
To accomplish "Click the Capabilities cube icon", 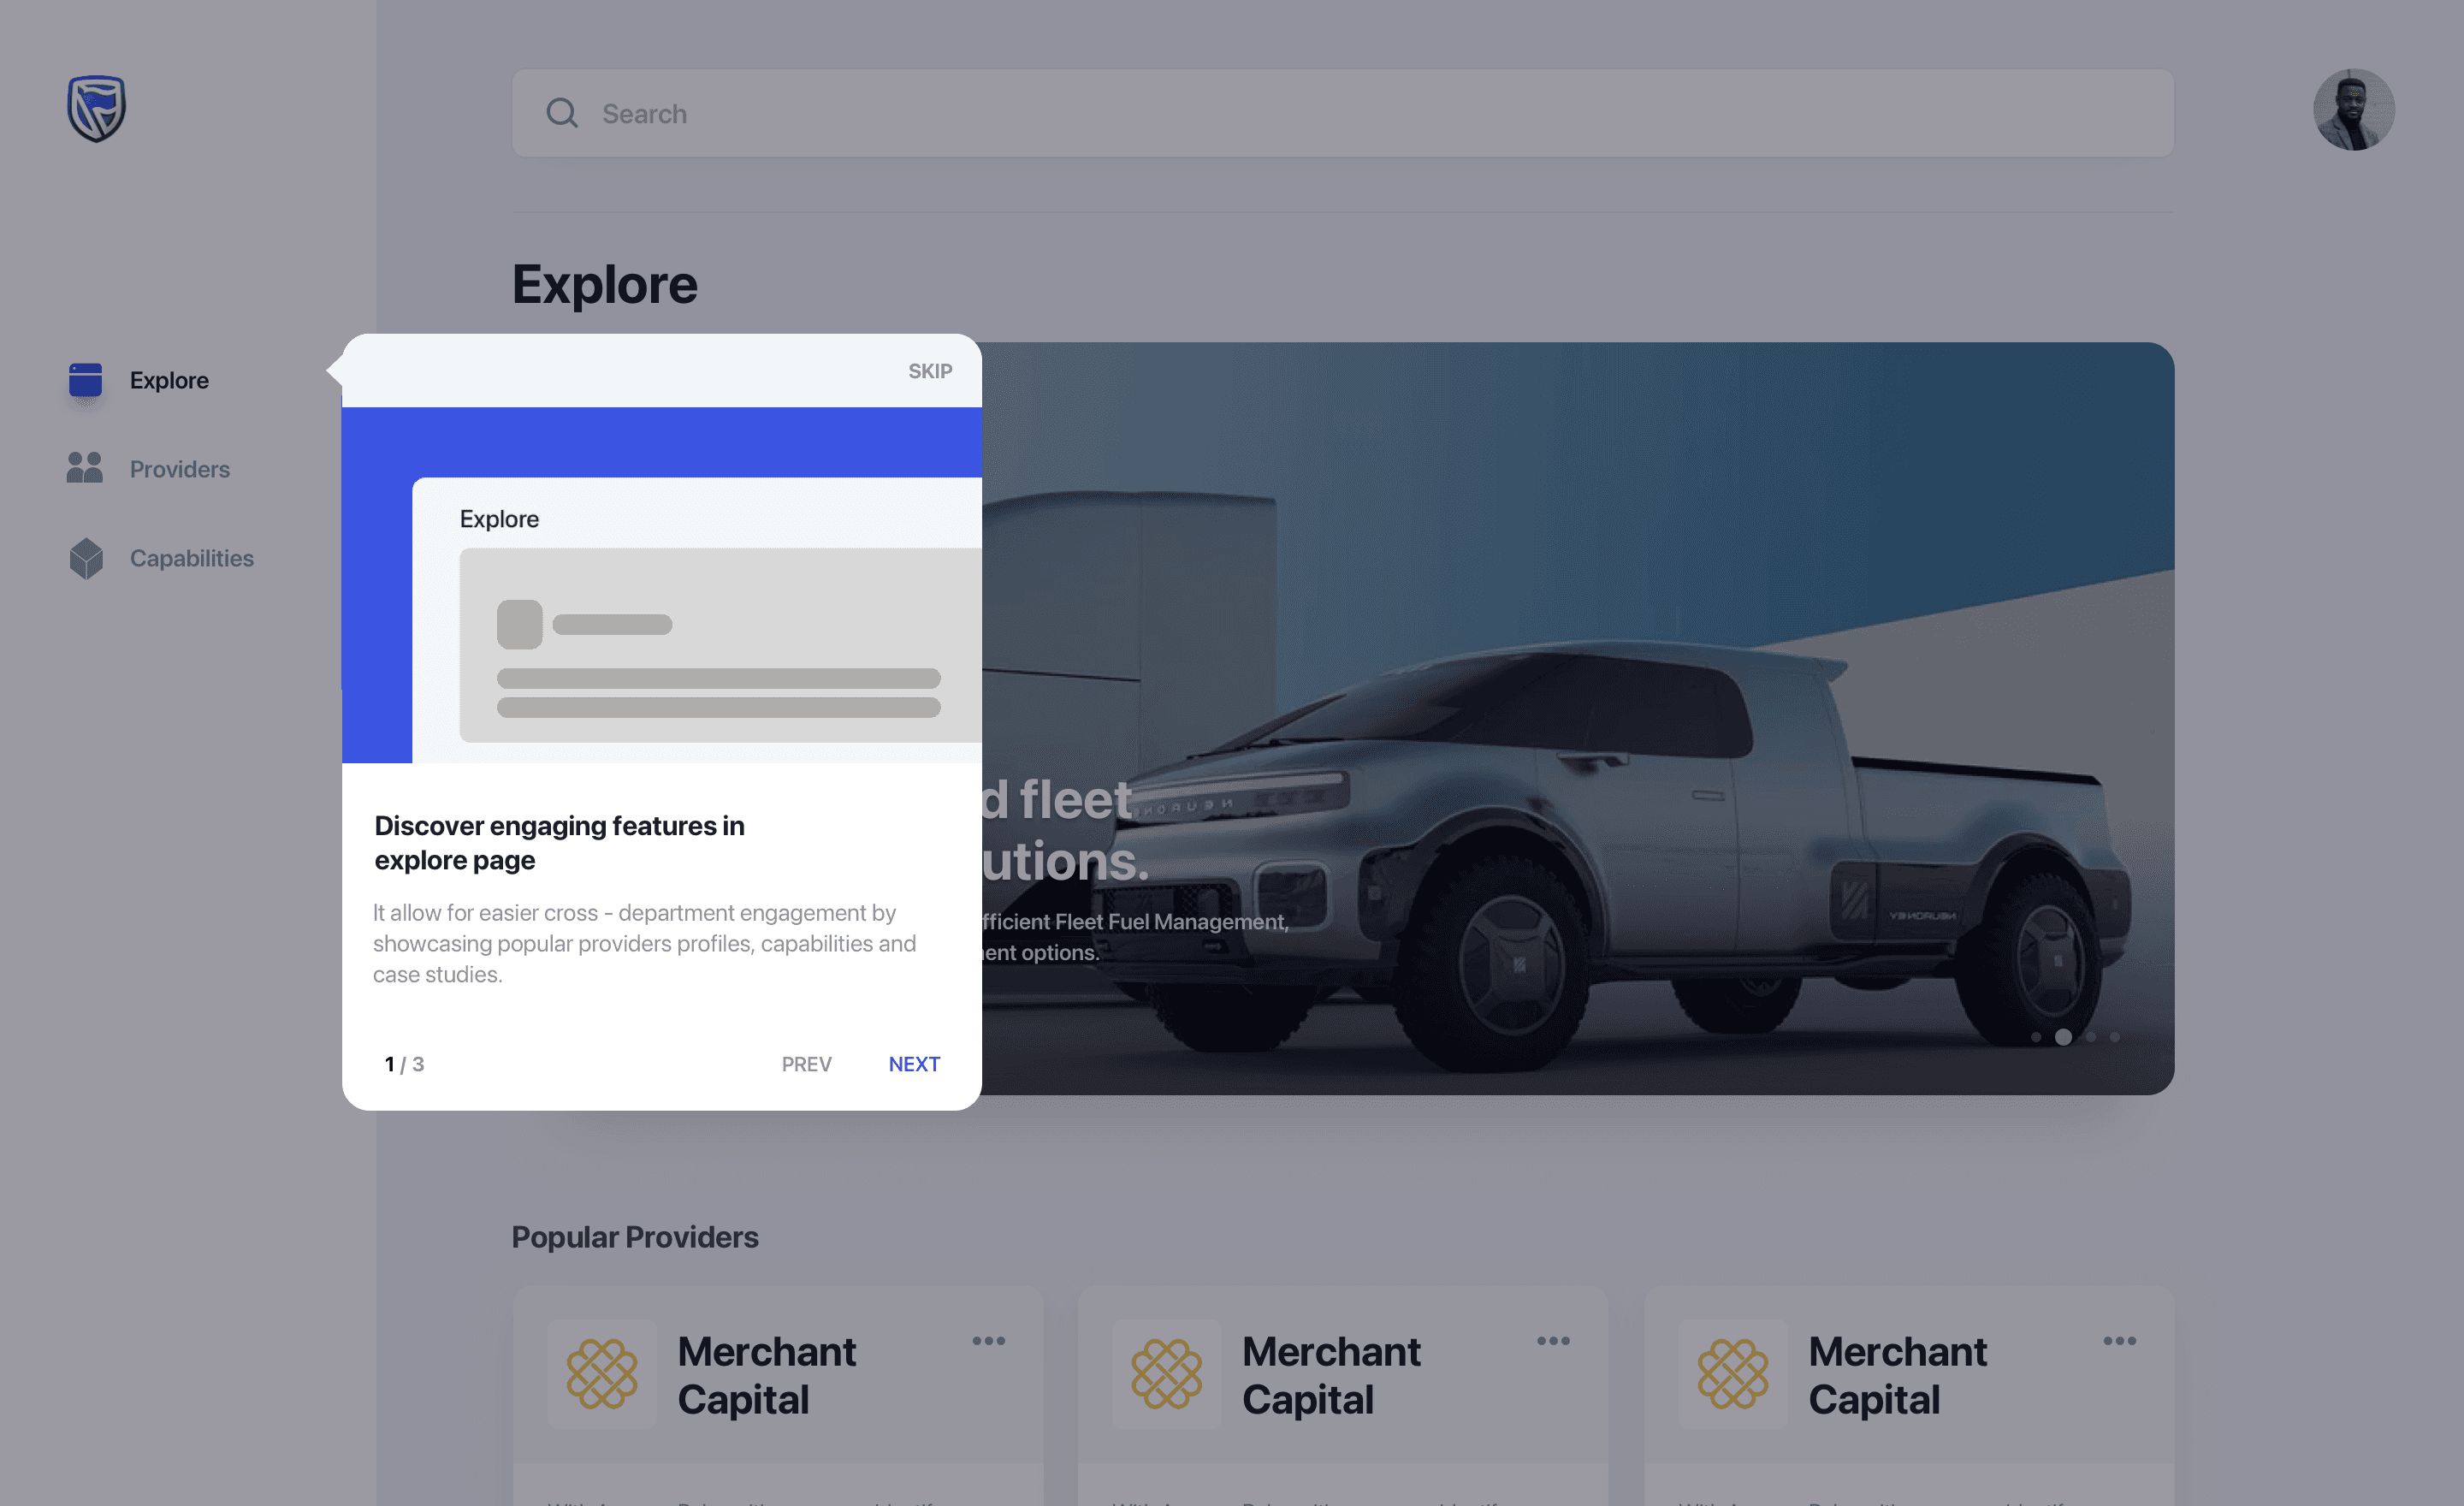I will [86, 558].
